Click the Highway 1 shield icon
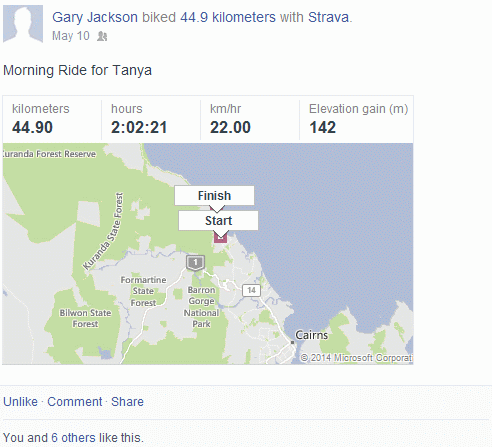 (195, 263)
